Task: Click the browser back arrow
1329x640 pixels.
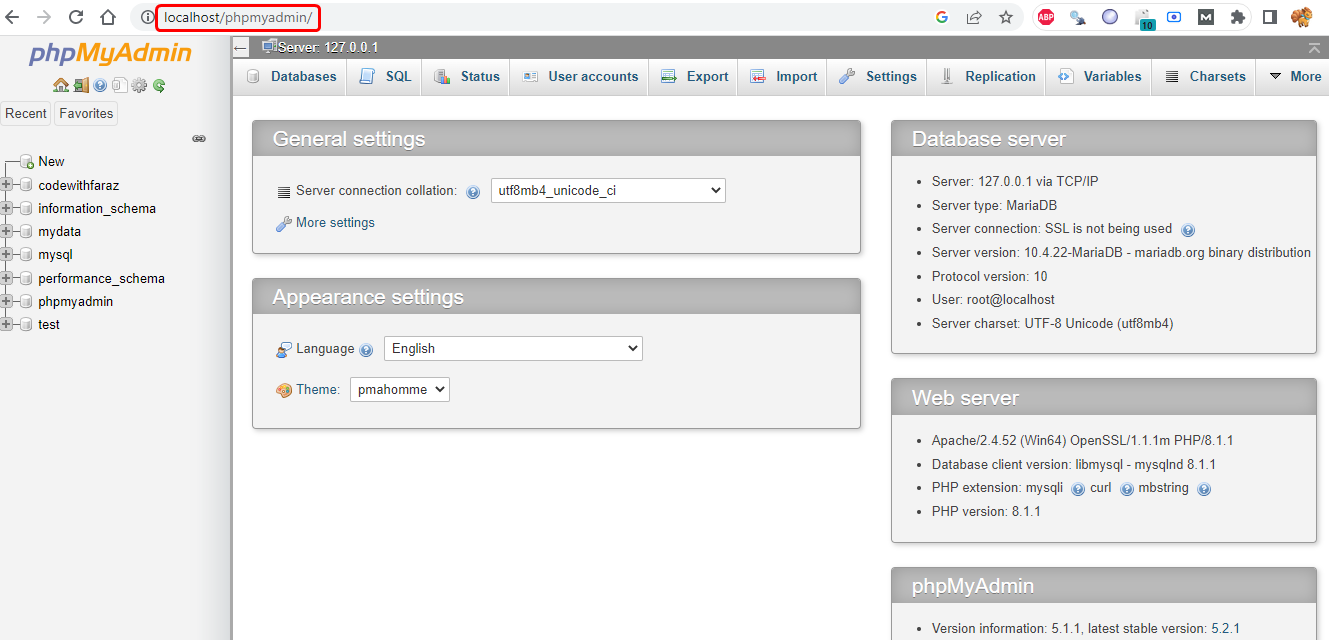Action: tap(12, 17)
